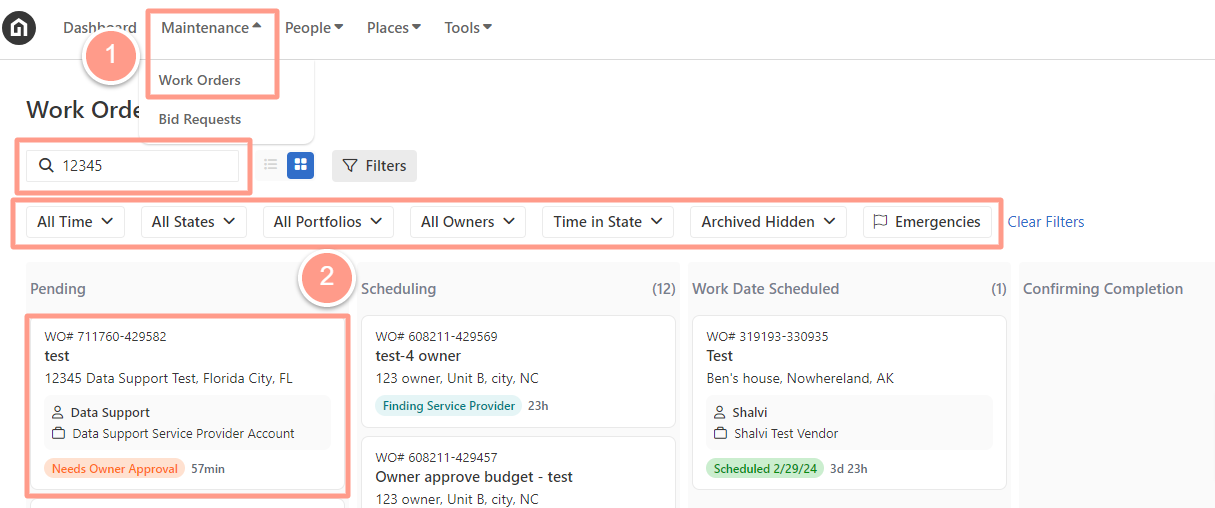
Task: Open the All Portfolios dropdown
Action: click(328, 222)
